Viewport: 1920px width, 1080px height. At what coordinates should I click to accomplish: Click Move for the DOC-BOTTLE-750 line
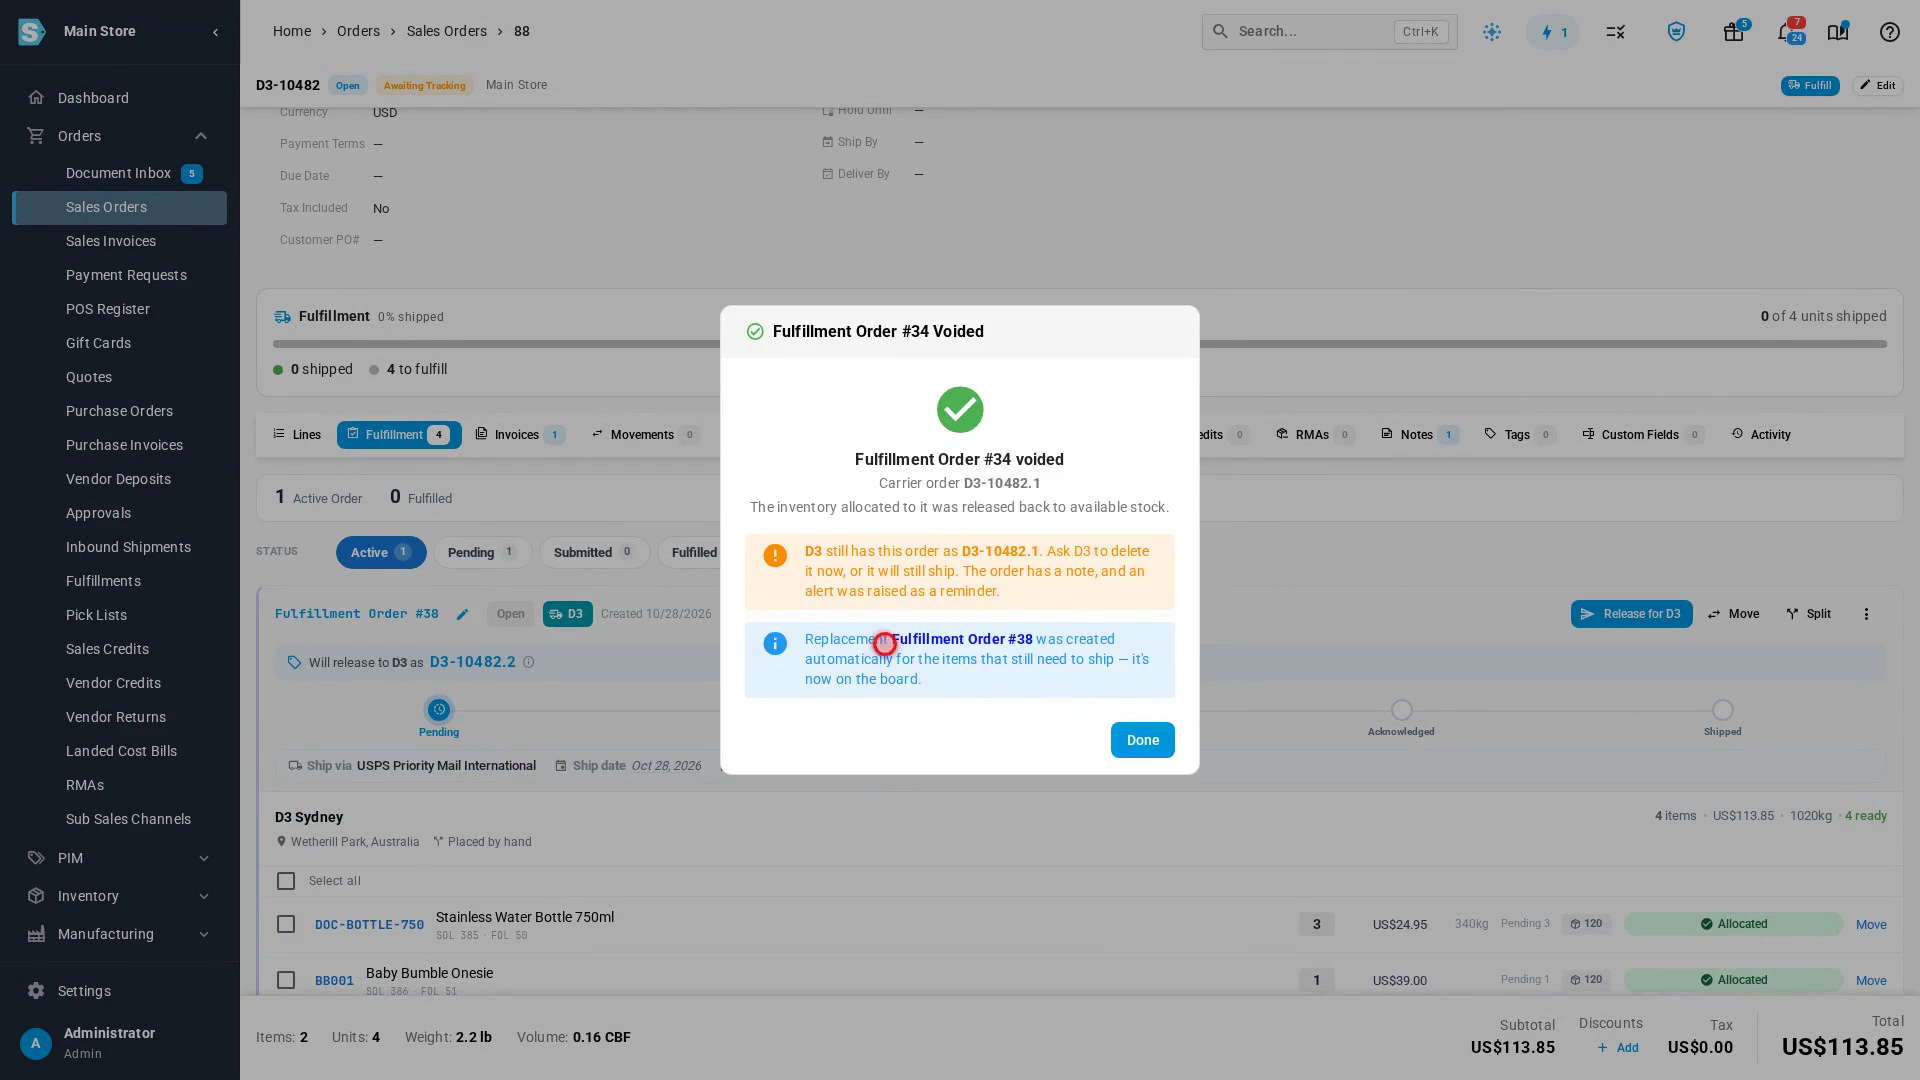1871,925
